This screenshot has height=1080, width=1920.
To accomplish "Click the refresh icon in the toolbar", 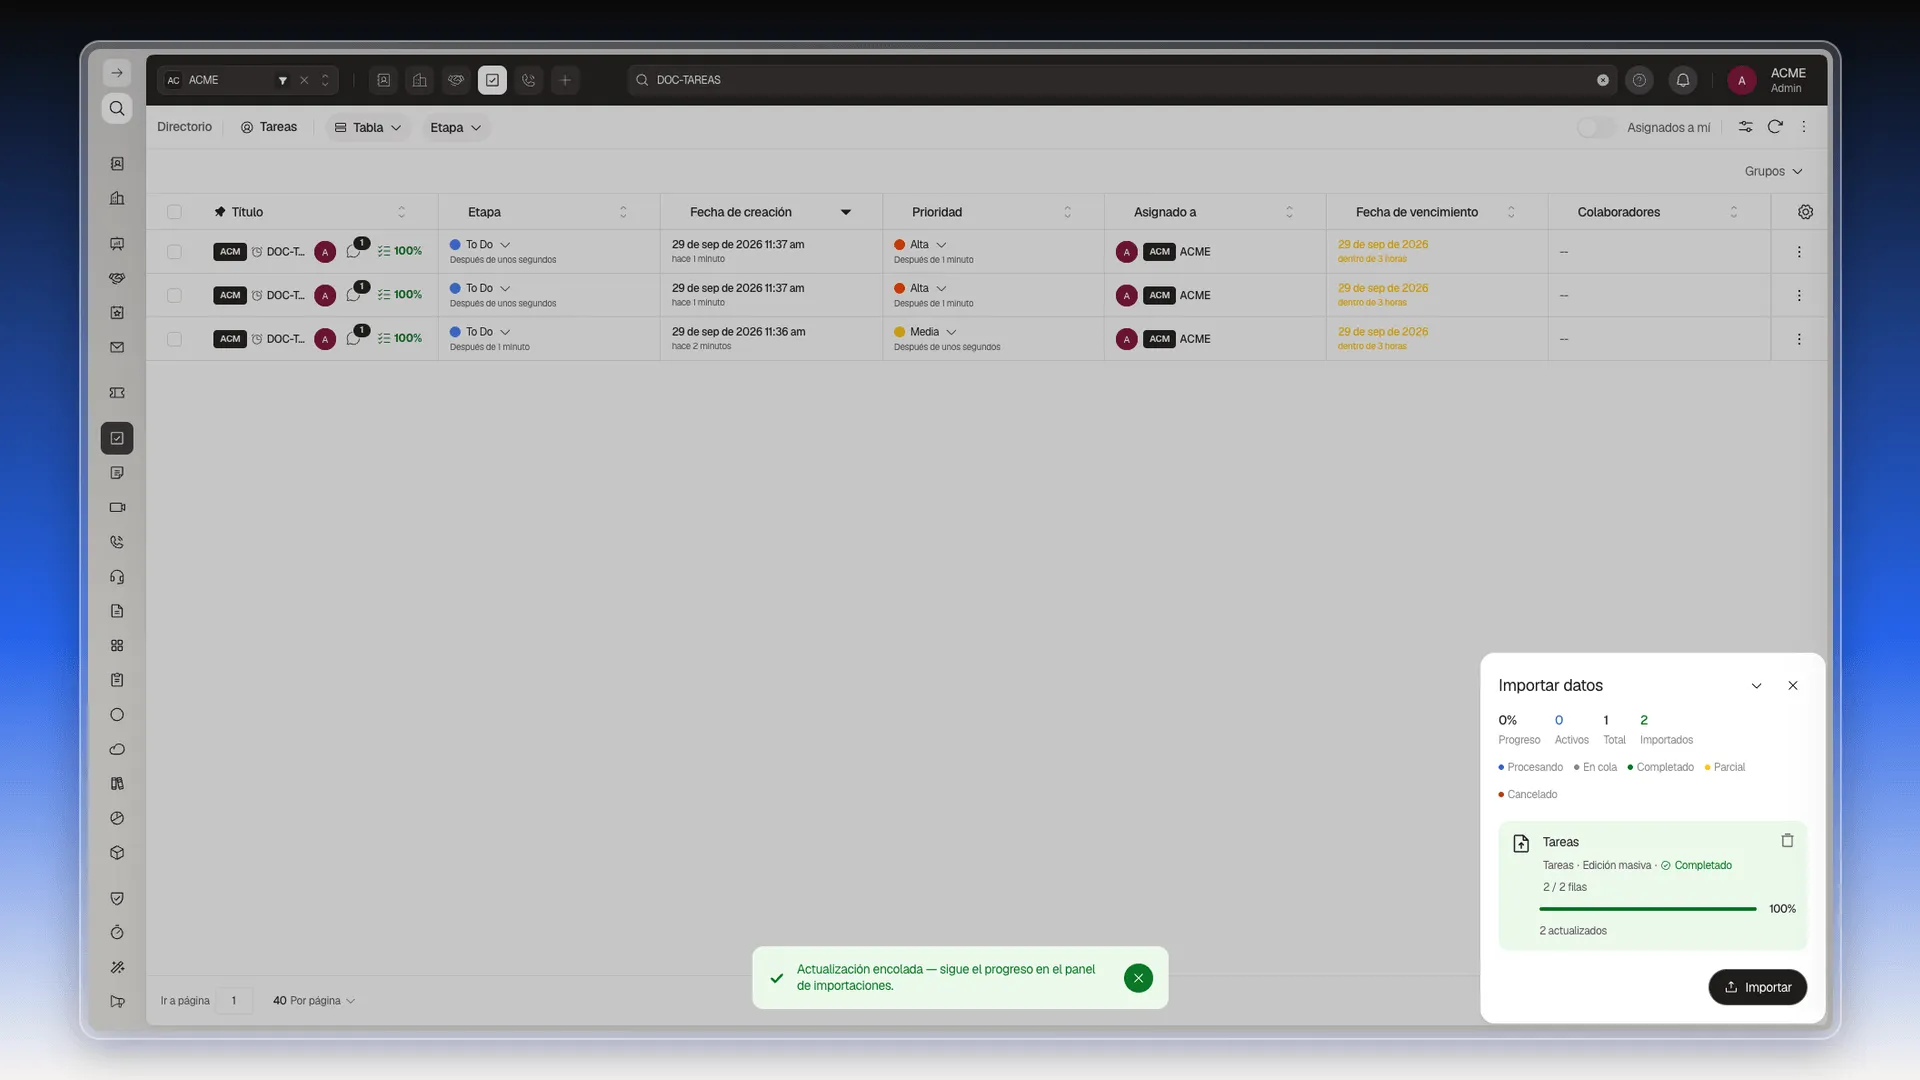I will click(1775, 127).
